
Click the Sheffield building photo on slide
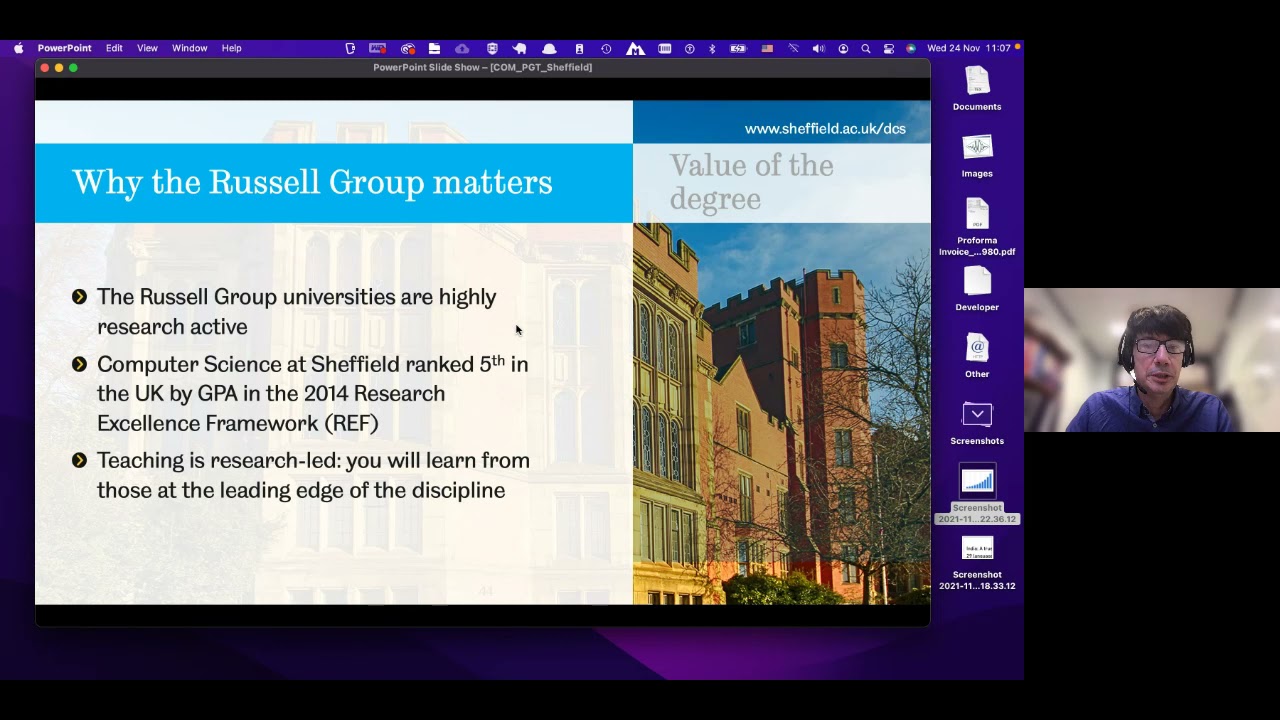click(782, 414)
